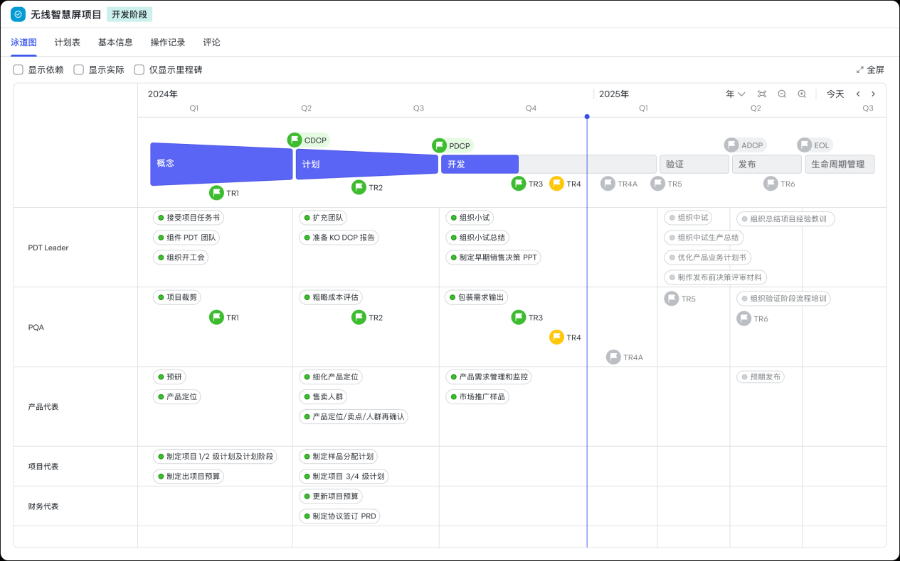Enter fullscreen with 全屏 button

[x=870, y=70]
